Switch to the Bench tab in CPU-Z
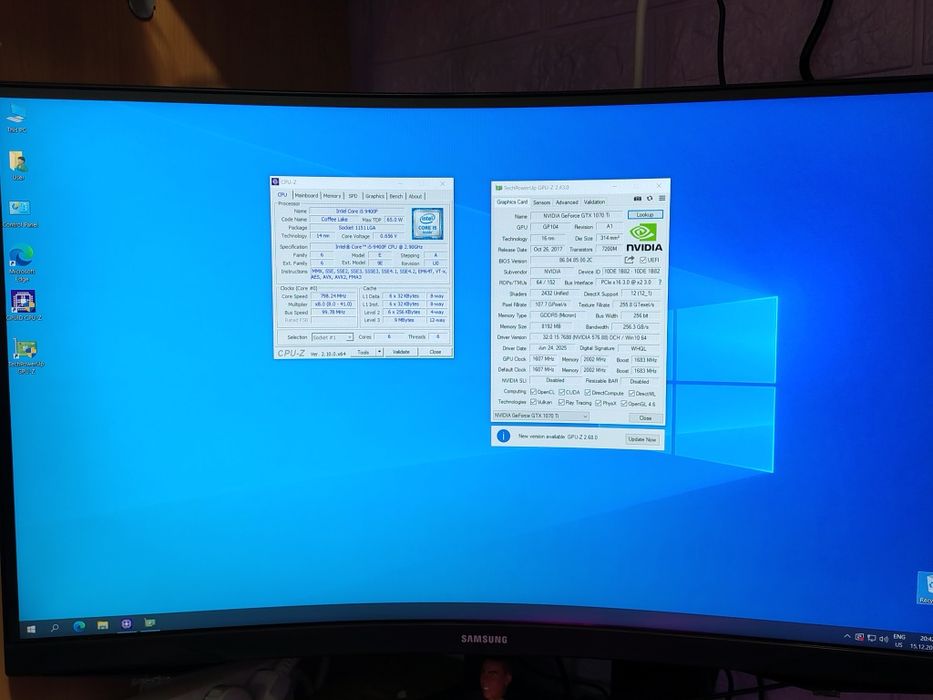933x700 pixels. coord(396,196)
